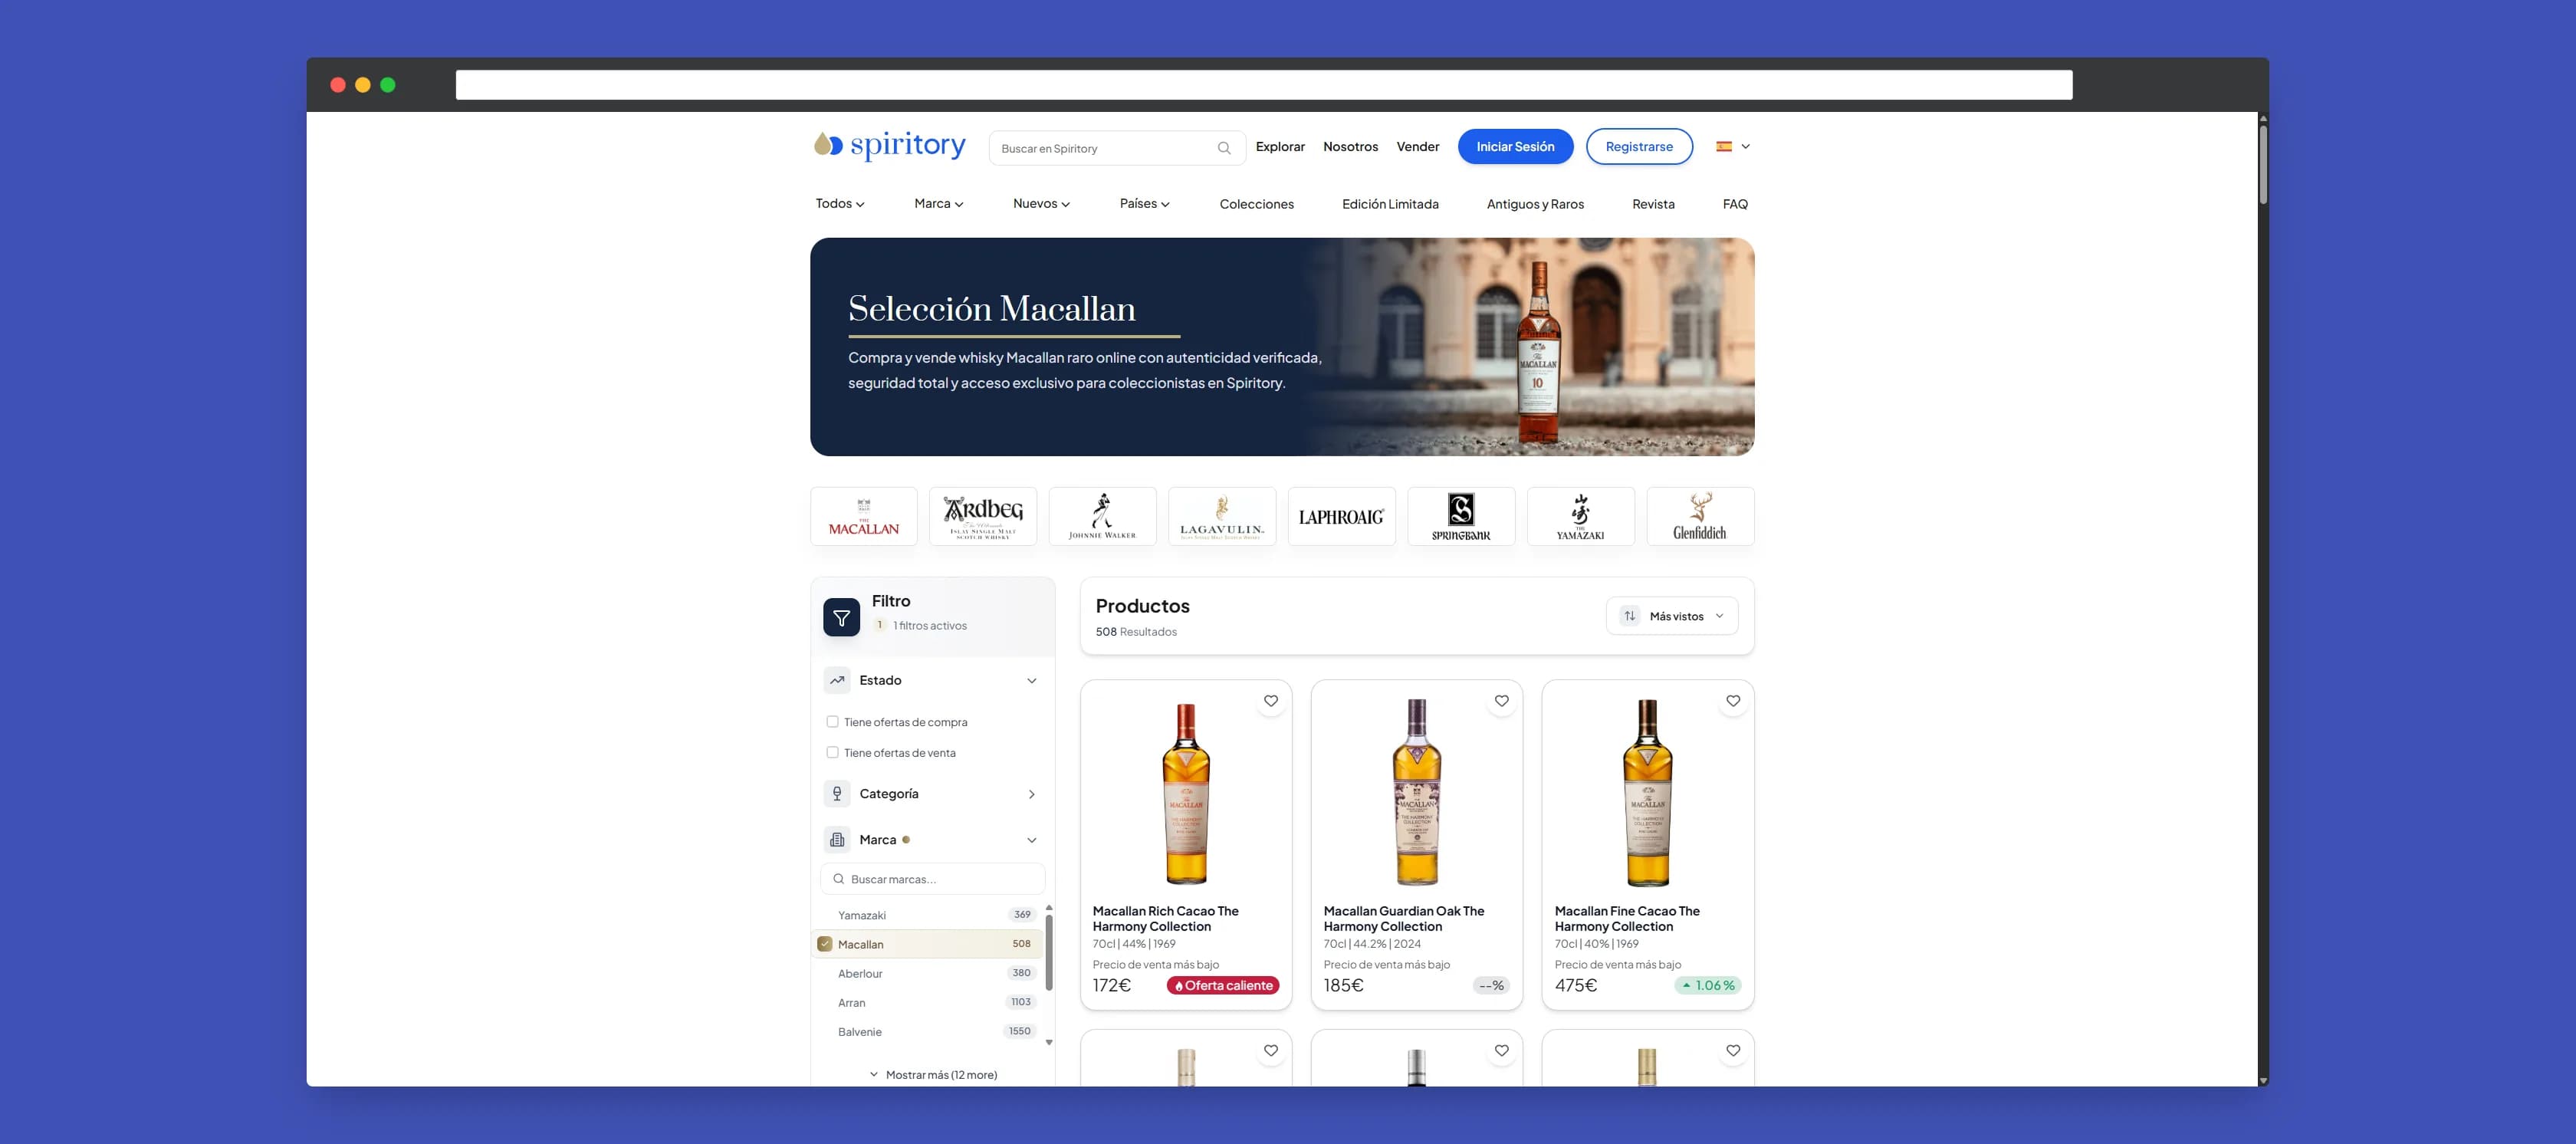2576x1144 pixels.
Task: Open Macallan Guardian Oak product title
Action: [1404, 918]
